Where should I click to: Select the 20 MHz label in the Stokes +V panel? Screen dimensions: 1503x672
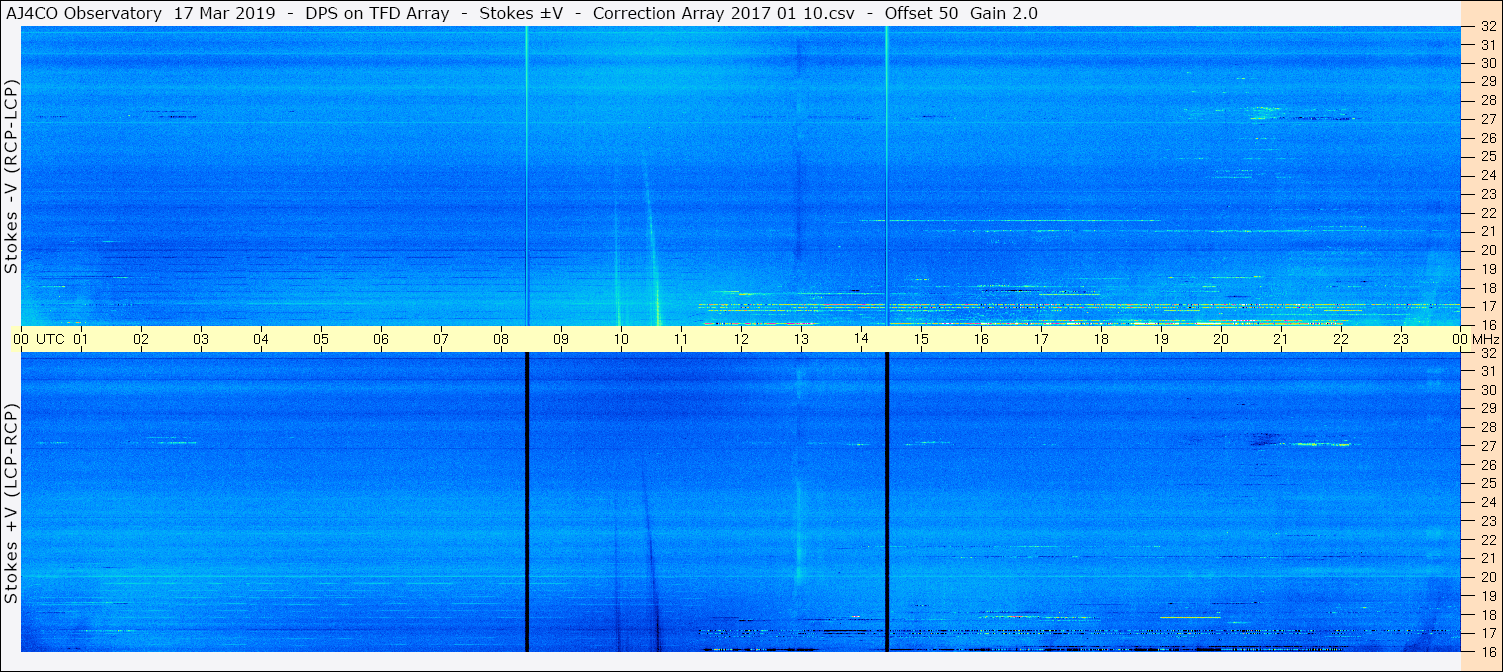click(1488, 577)
